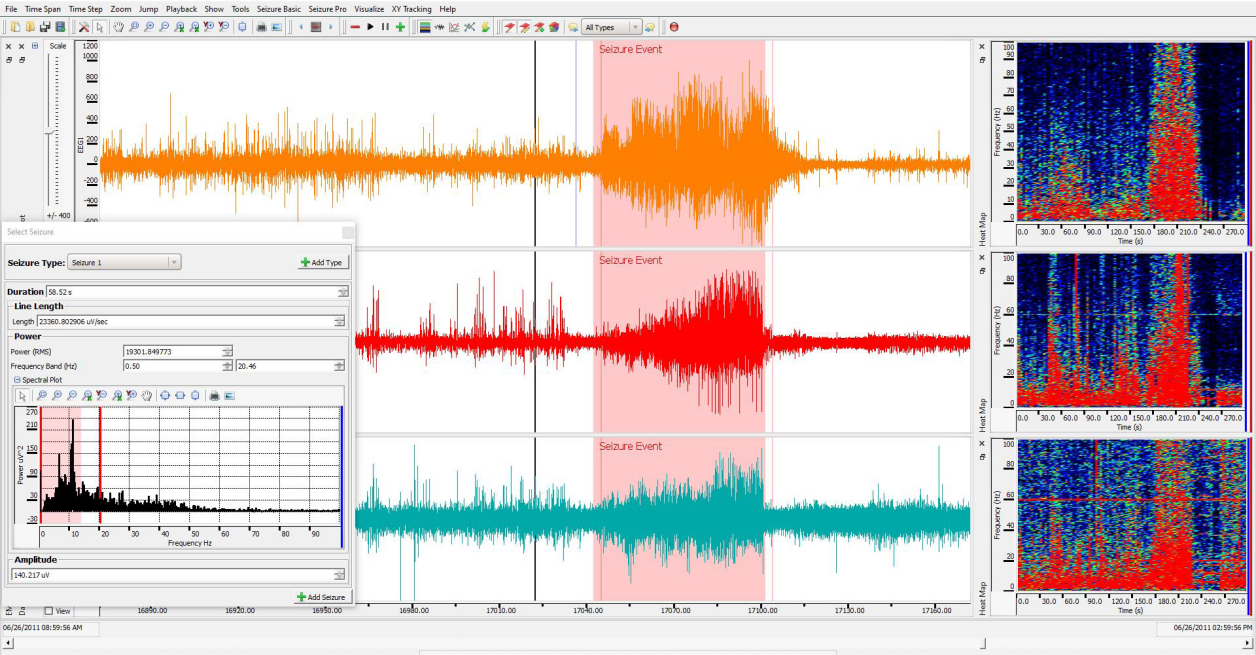This screenshot has height=655, width=1256.
Task: Toggle the View checkbox at bottom left
Action: pyautogui.click(x=49, y=611)
